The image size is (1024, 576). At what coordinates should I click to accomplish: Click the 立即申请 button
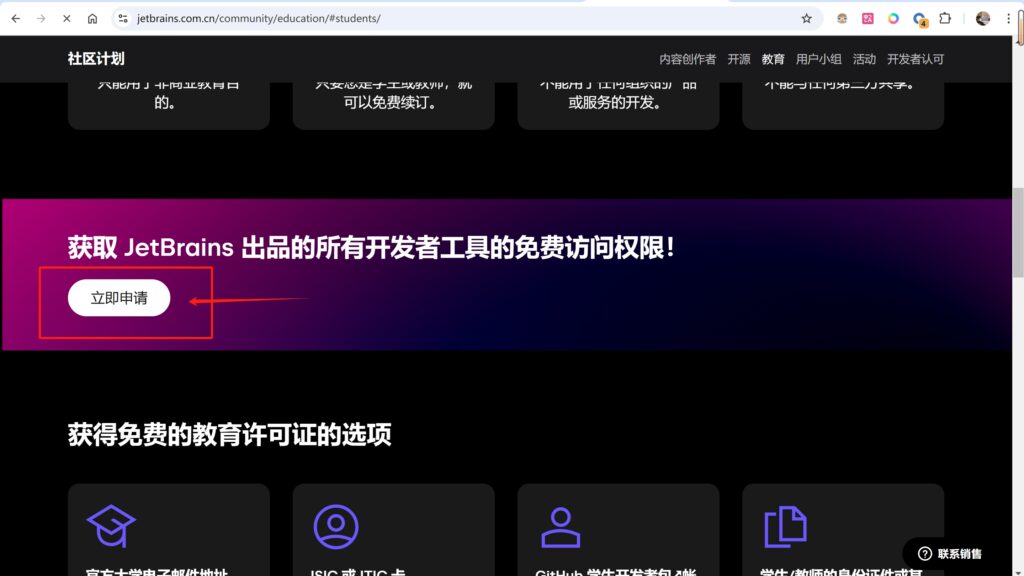coord(117,297)
